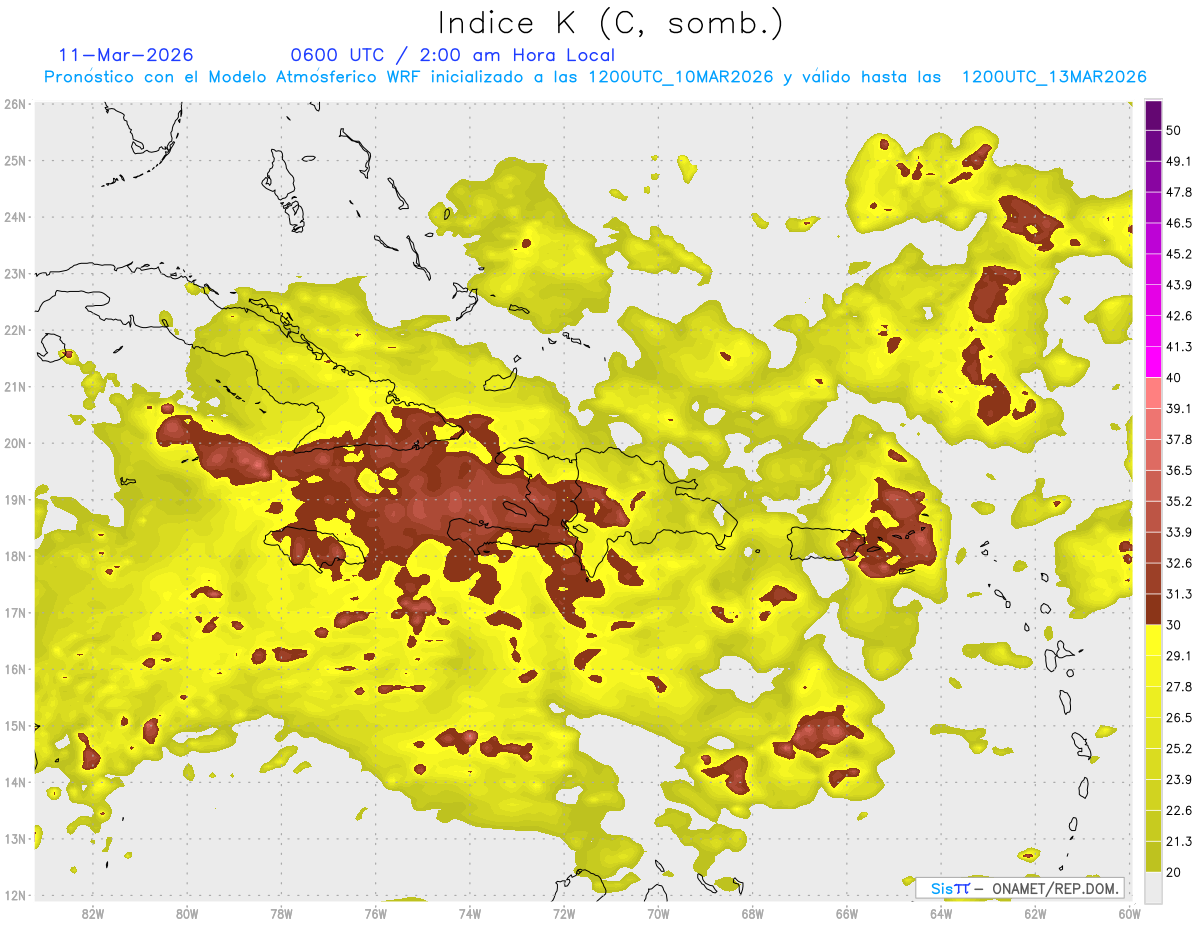
Task: Click the '23N' latitude axis label
Action: [x=15, y=273]
